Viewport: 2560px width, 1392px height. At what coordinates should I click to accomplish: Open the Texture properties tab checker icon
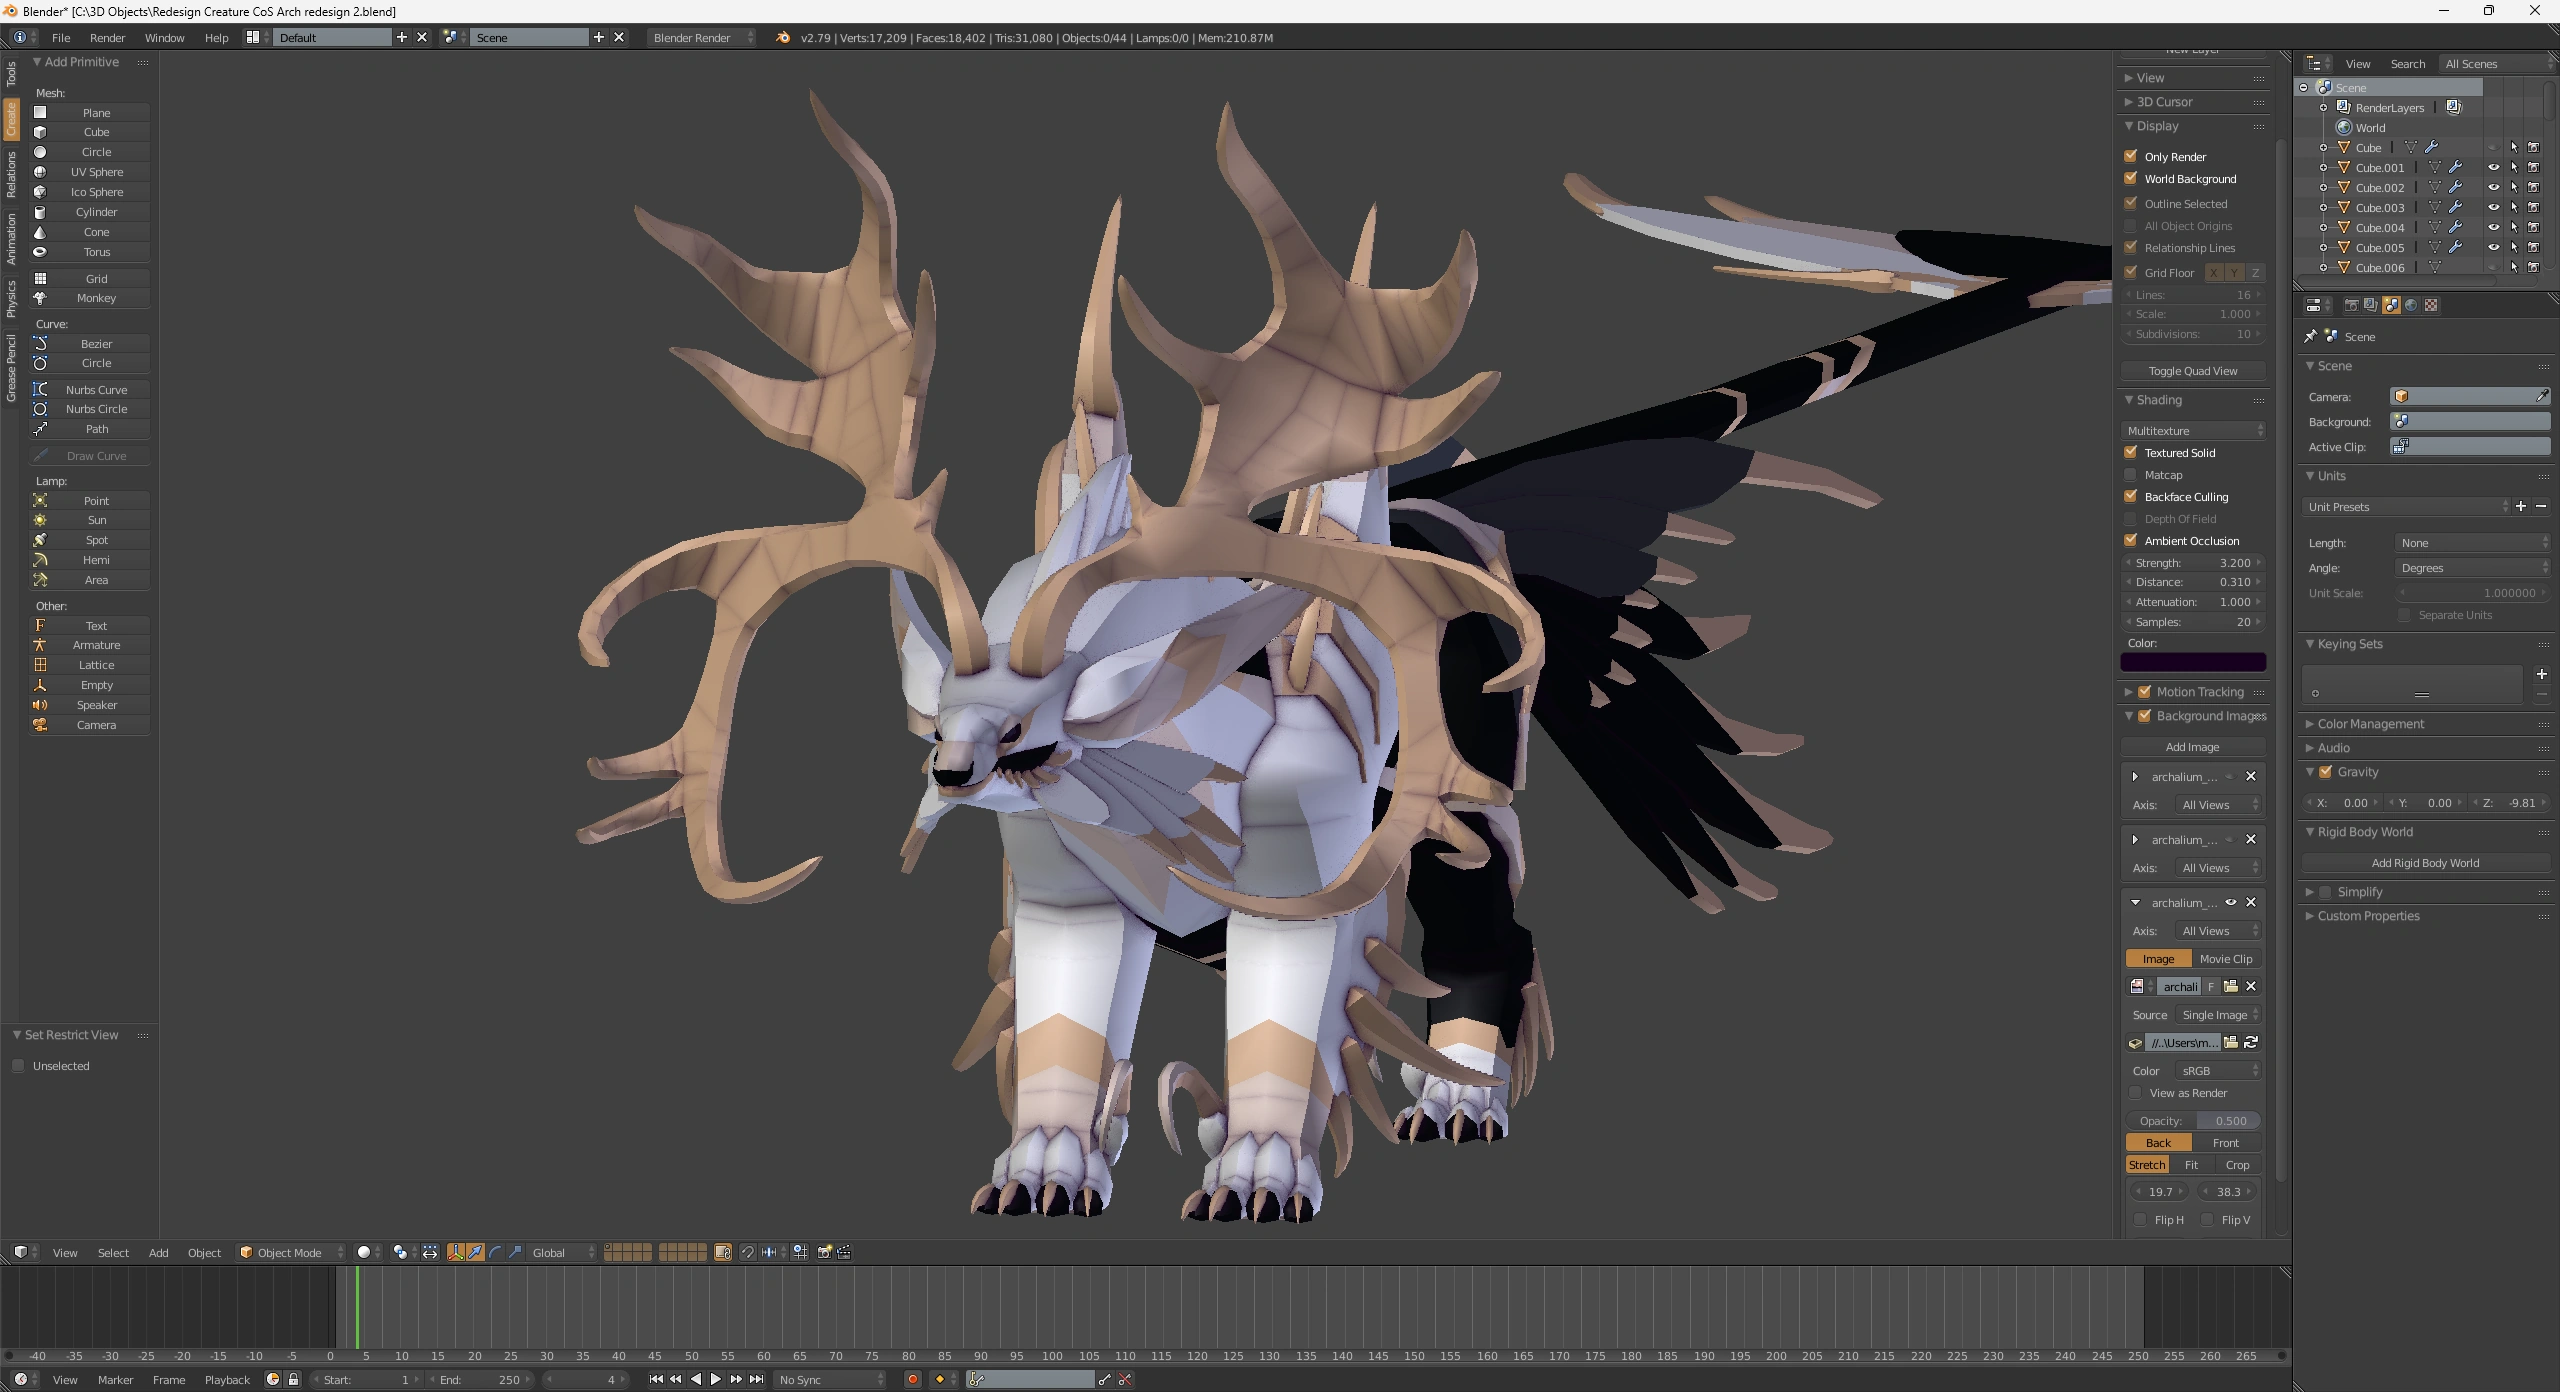2431,305
